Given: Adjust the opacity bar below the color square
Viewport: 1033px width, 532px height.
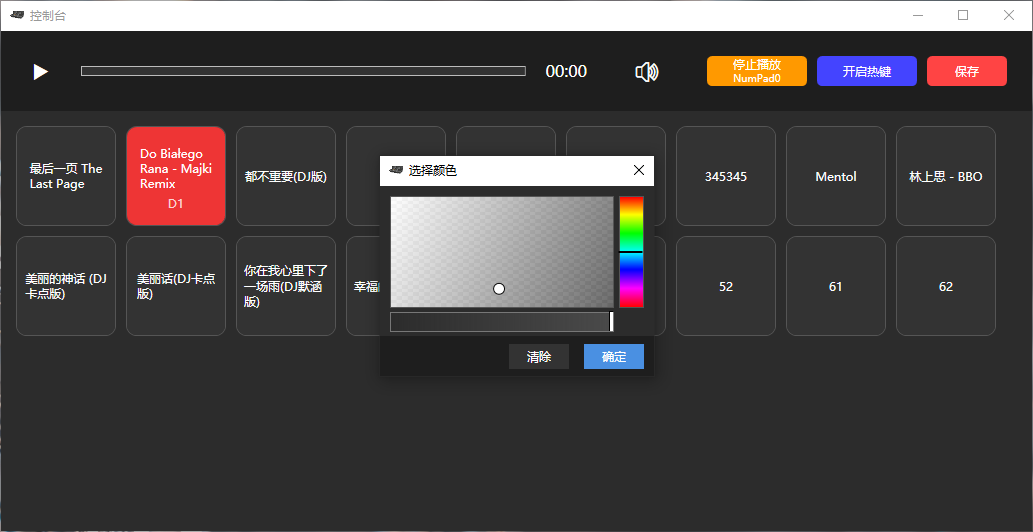Looking at the screenshot, I should click(502, 322).
